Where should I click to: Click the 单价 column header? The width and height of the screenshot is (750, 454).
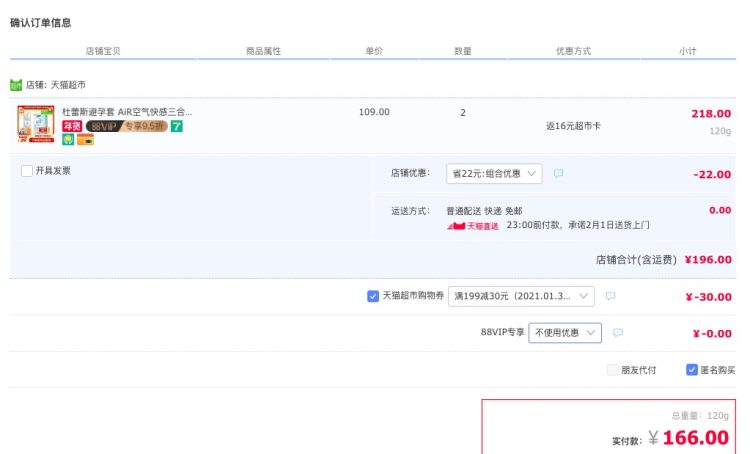(x=374, y=51)
